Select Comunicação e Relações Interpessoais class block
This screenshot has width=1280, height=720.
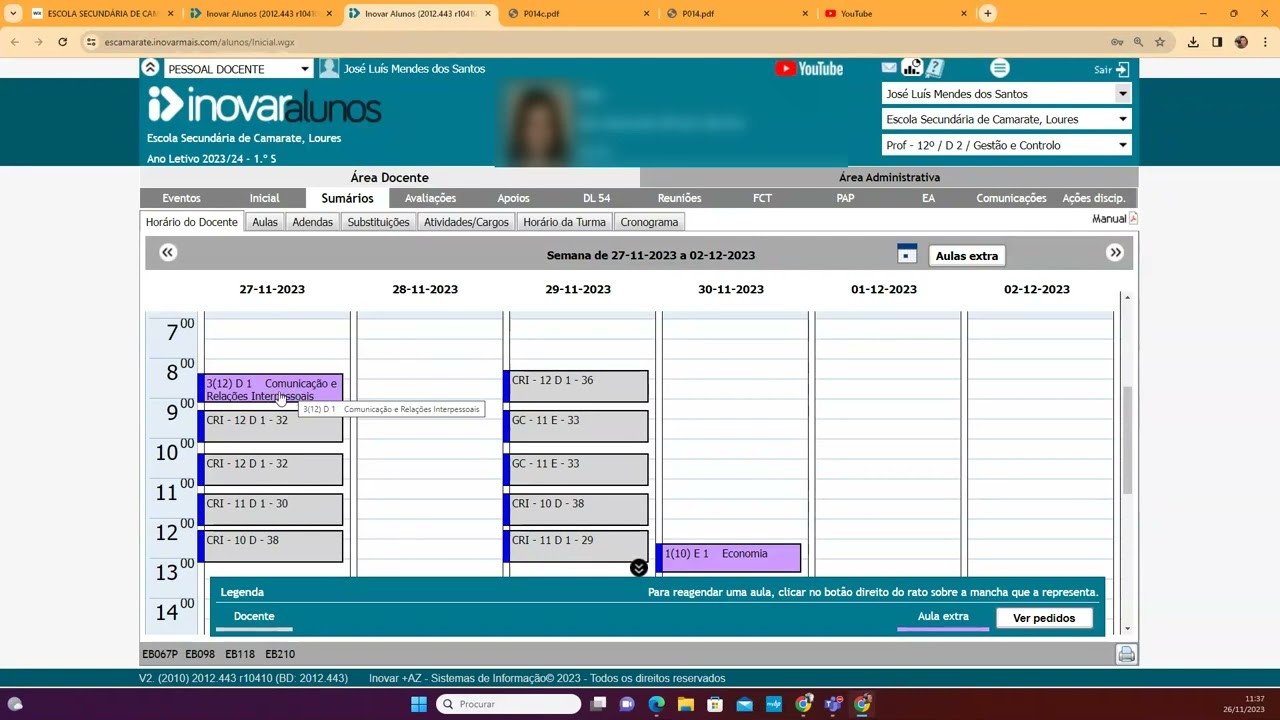pos(271,389)
